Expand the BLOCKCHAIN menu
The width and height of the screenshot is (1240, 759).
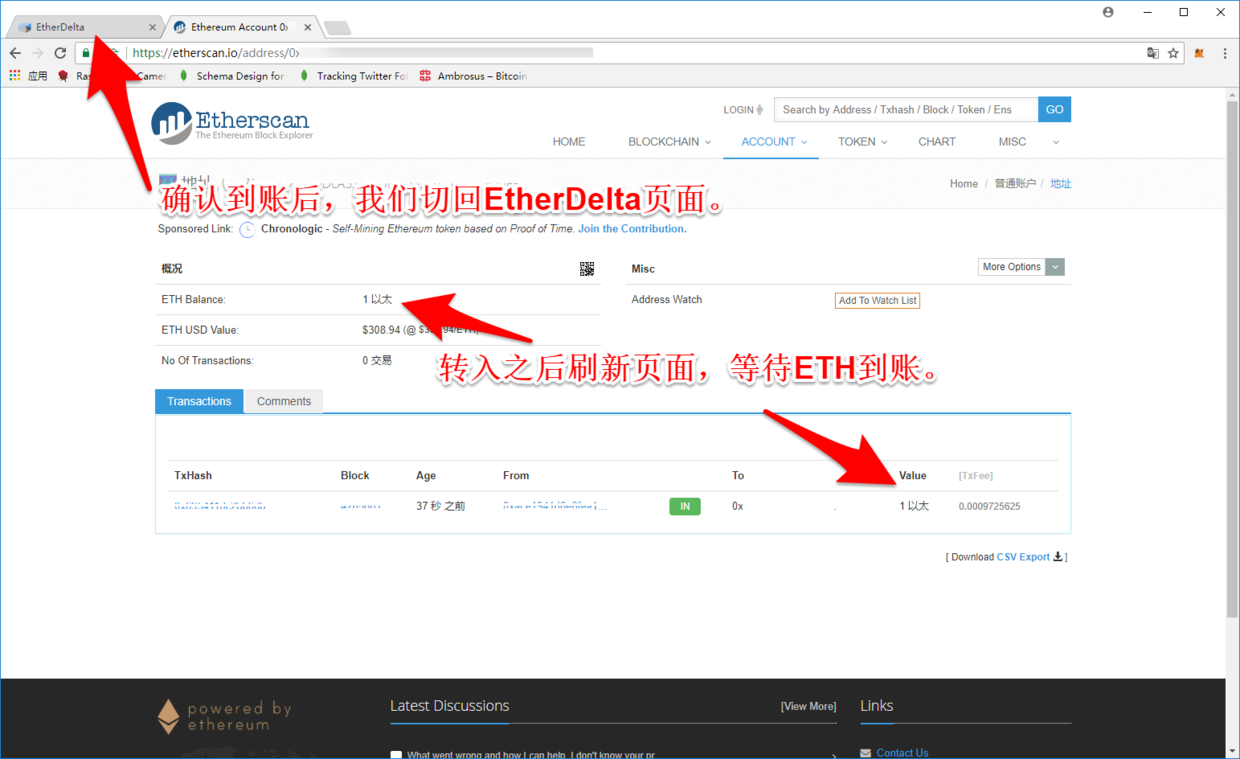pyautogui.click(x=669, y=142)
